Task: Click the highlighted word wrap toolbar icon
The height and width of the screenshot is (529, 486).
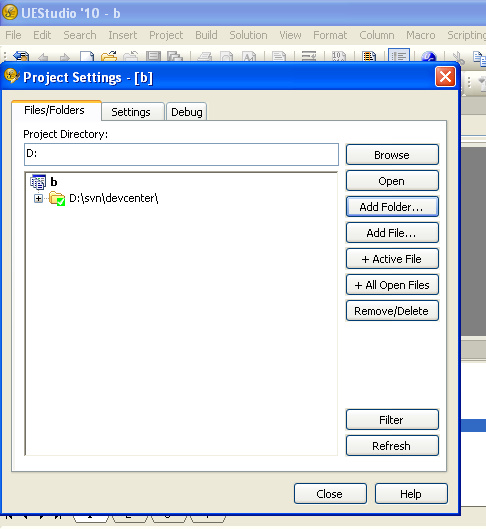Action: (x=399, y=56)
